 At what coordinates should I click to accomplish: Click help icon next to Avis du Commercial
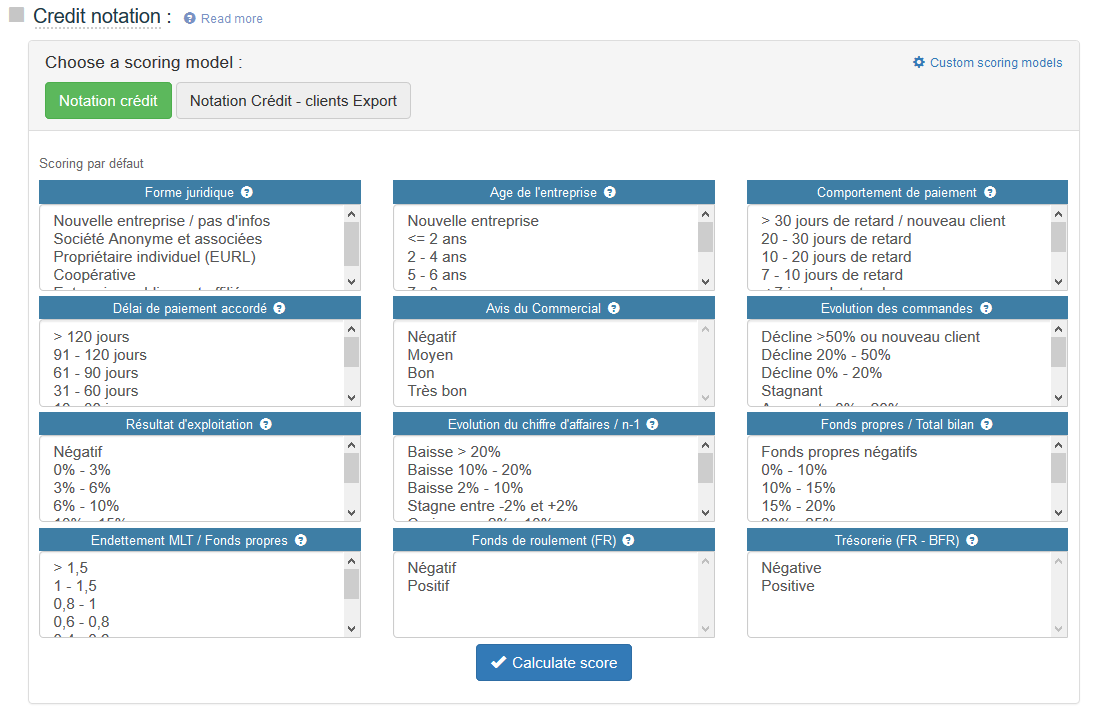pyautogui.click(x=614, y=309)
